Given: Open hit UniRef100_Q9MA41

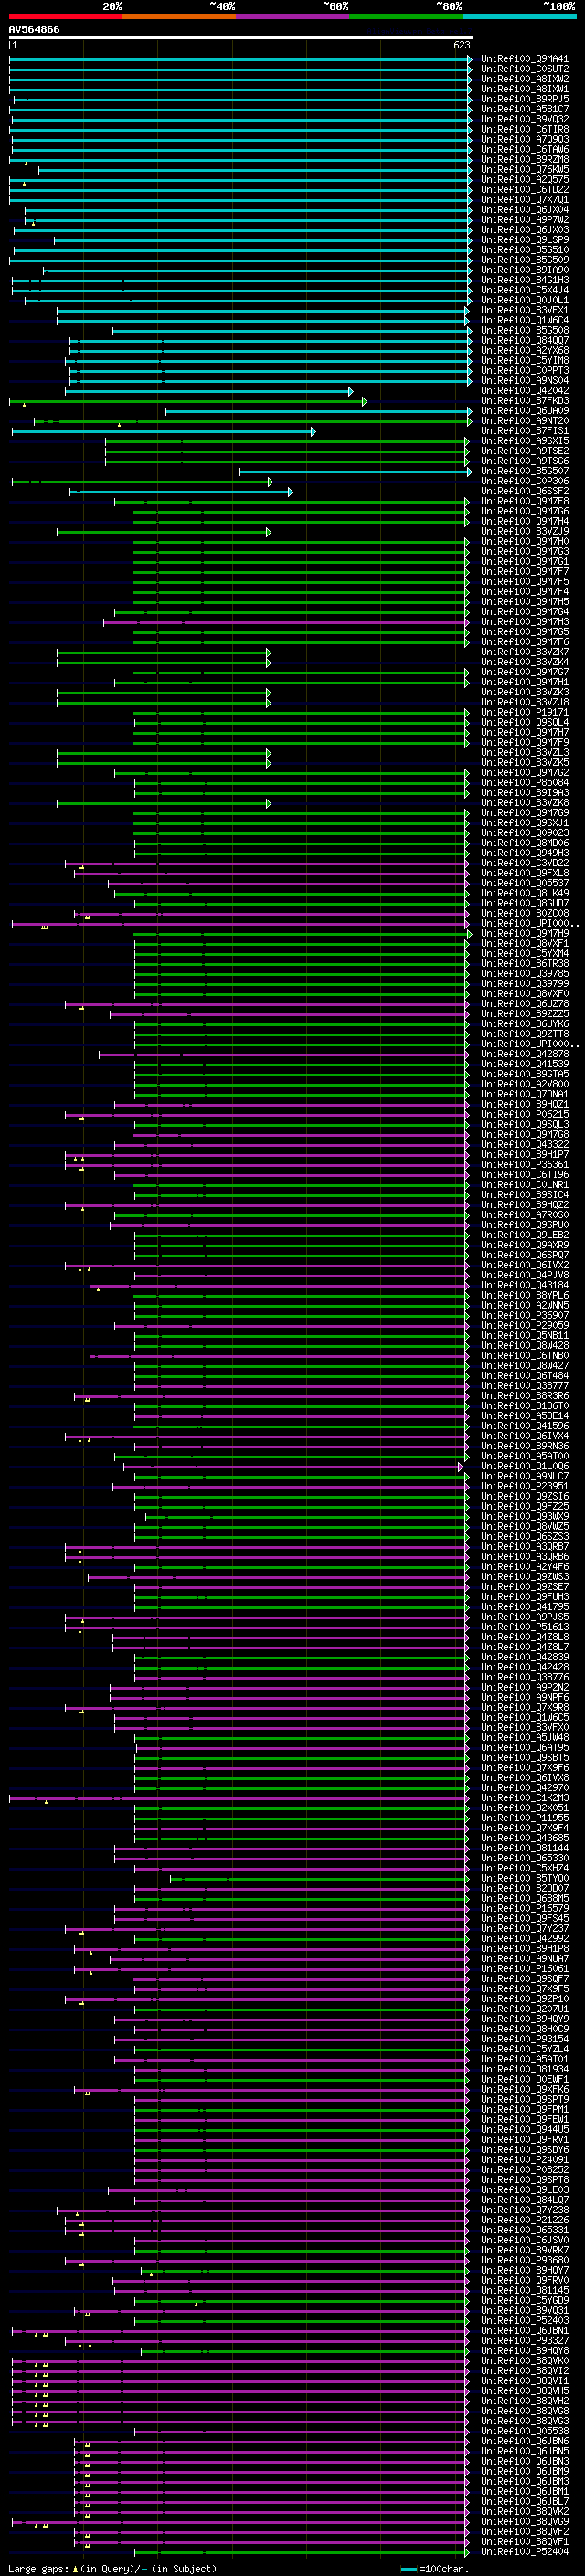Looking at the screenshot, I should click(x=525, y=59).
